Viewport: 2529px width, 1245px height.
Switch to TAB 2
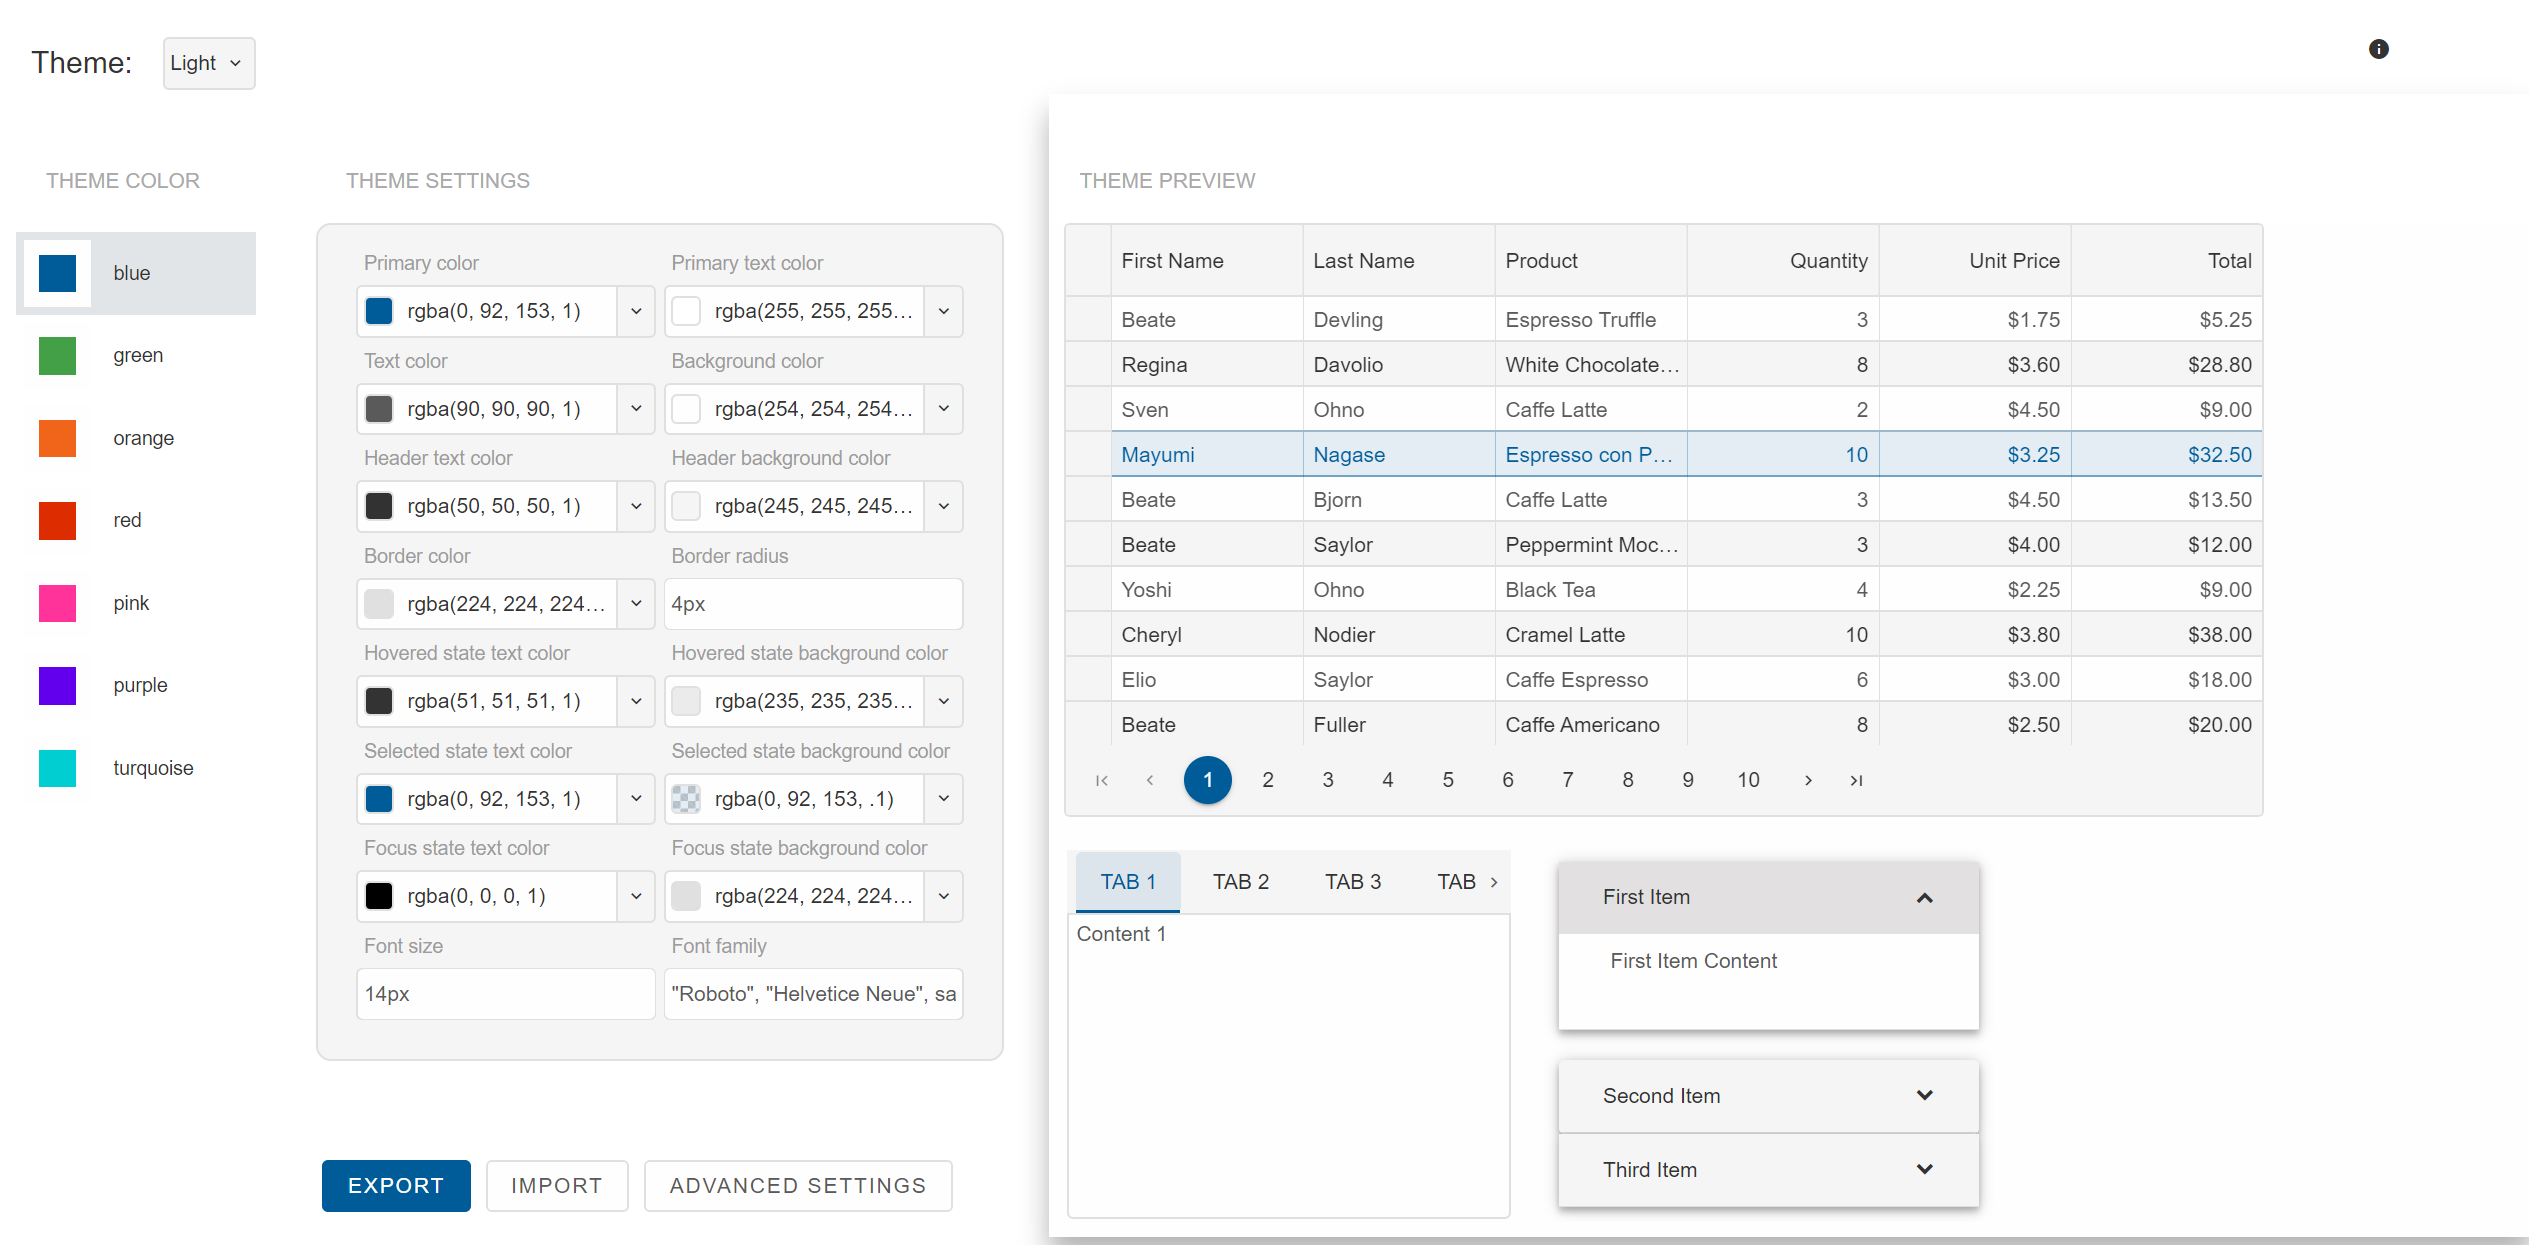1240,882
